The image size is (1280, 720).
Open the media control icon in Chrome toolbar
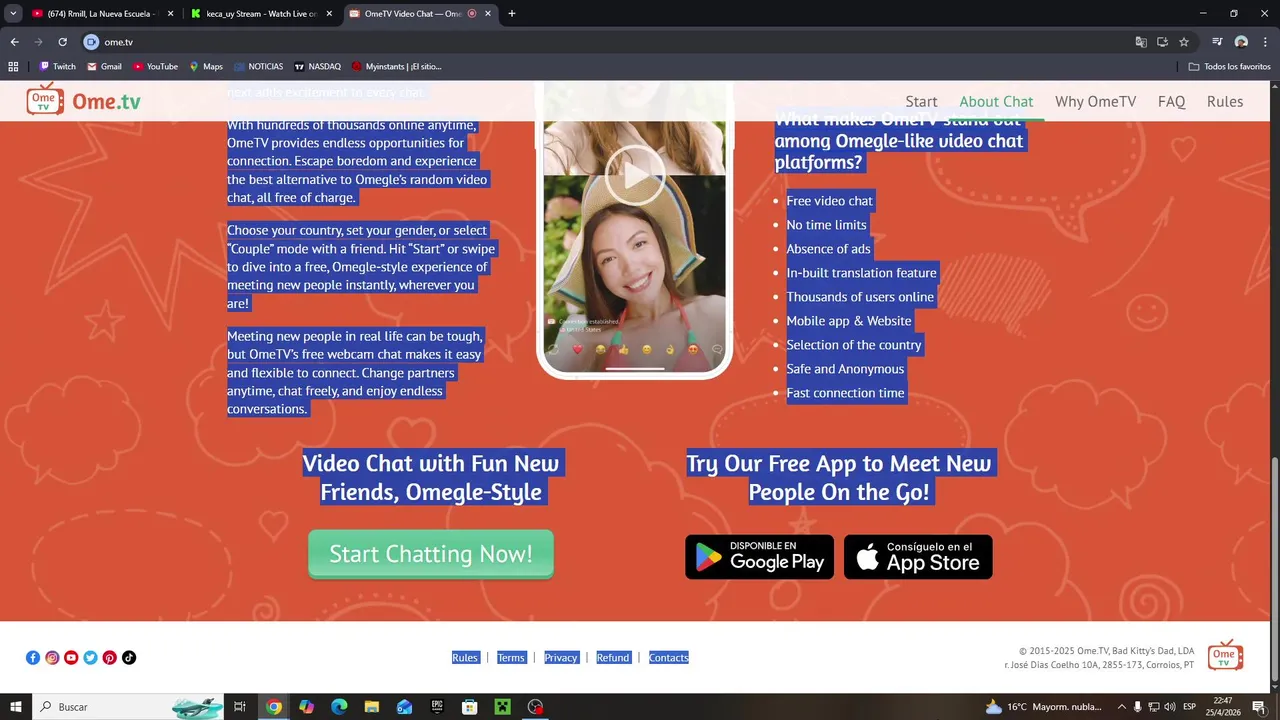1217,42
